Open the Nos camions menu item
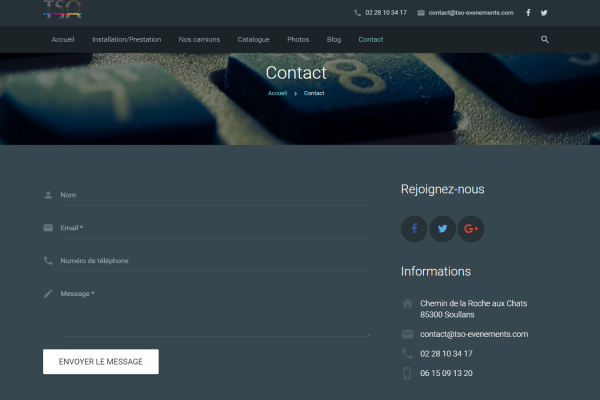The image size is (600, 400). coord(199,39)
